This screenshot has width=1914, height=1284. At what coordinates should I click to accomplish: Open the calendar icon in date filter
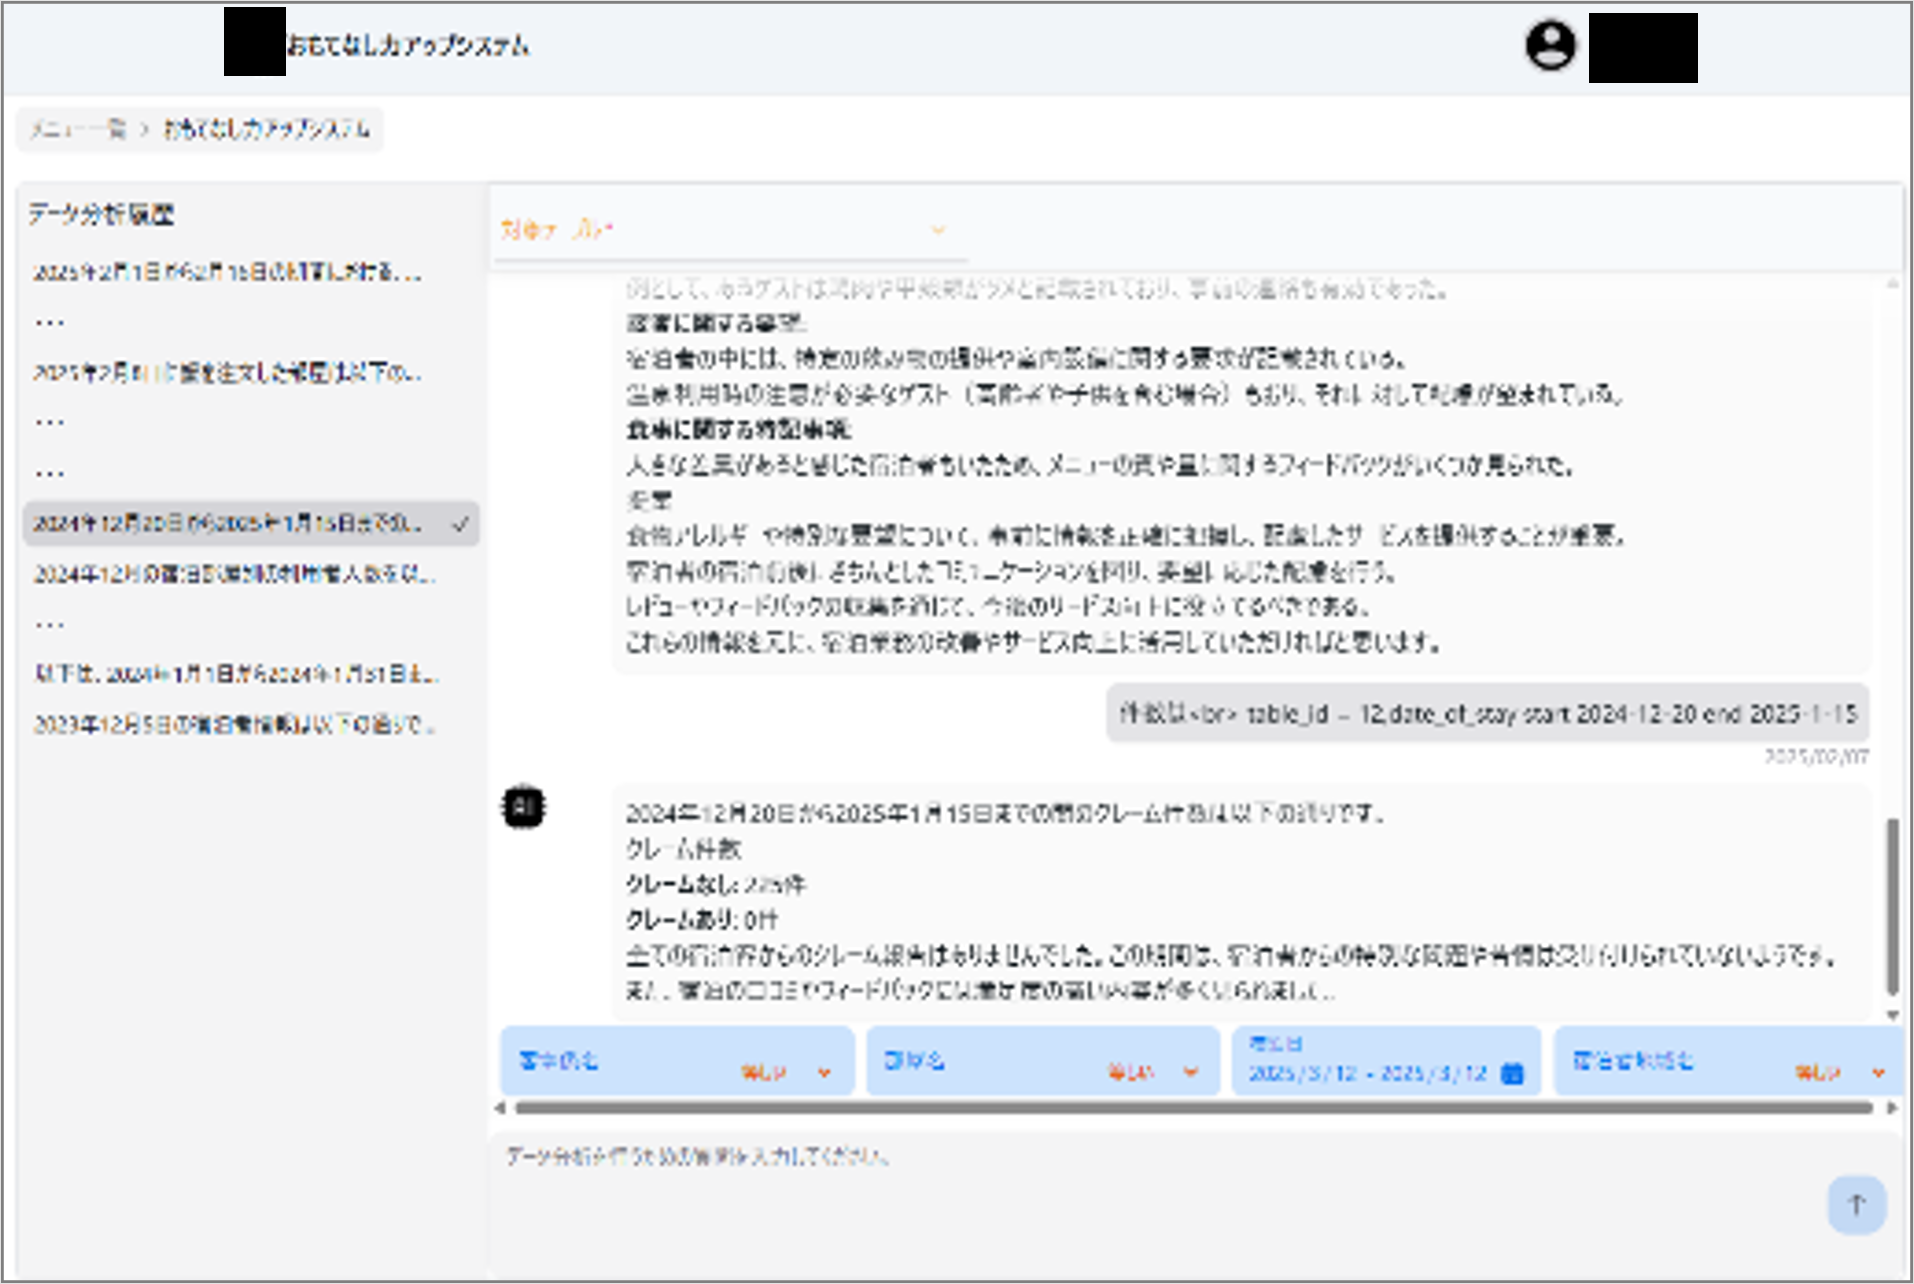1513,1073
